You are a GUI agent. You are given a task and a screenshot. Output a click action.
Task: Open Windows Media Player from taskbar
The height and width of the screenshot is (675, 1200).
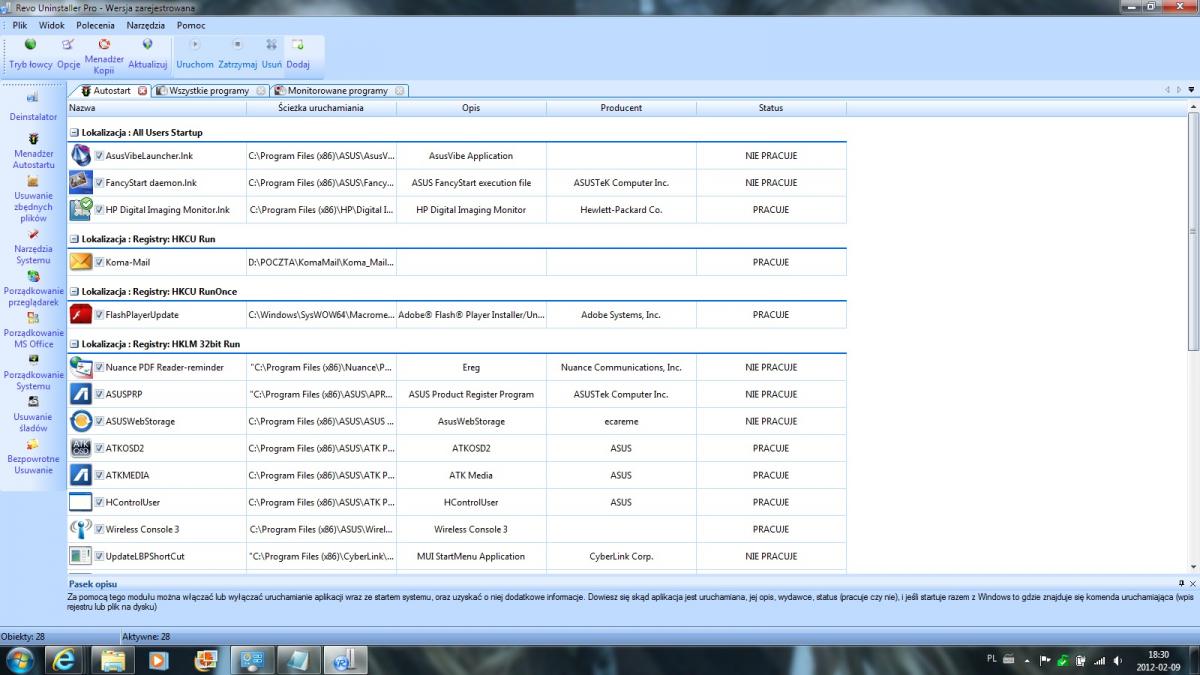coord(158,659)
